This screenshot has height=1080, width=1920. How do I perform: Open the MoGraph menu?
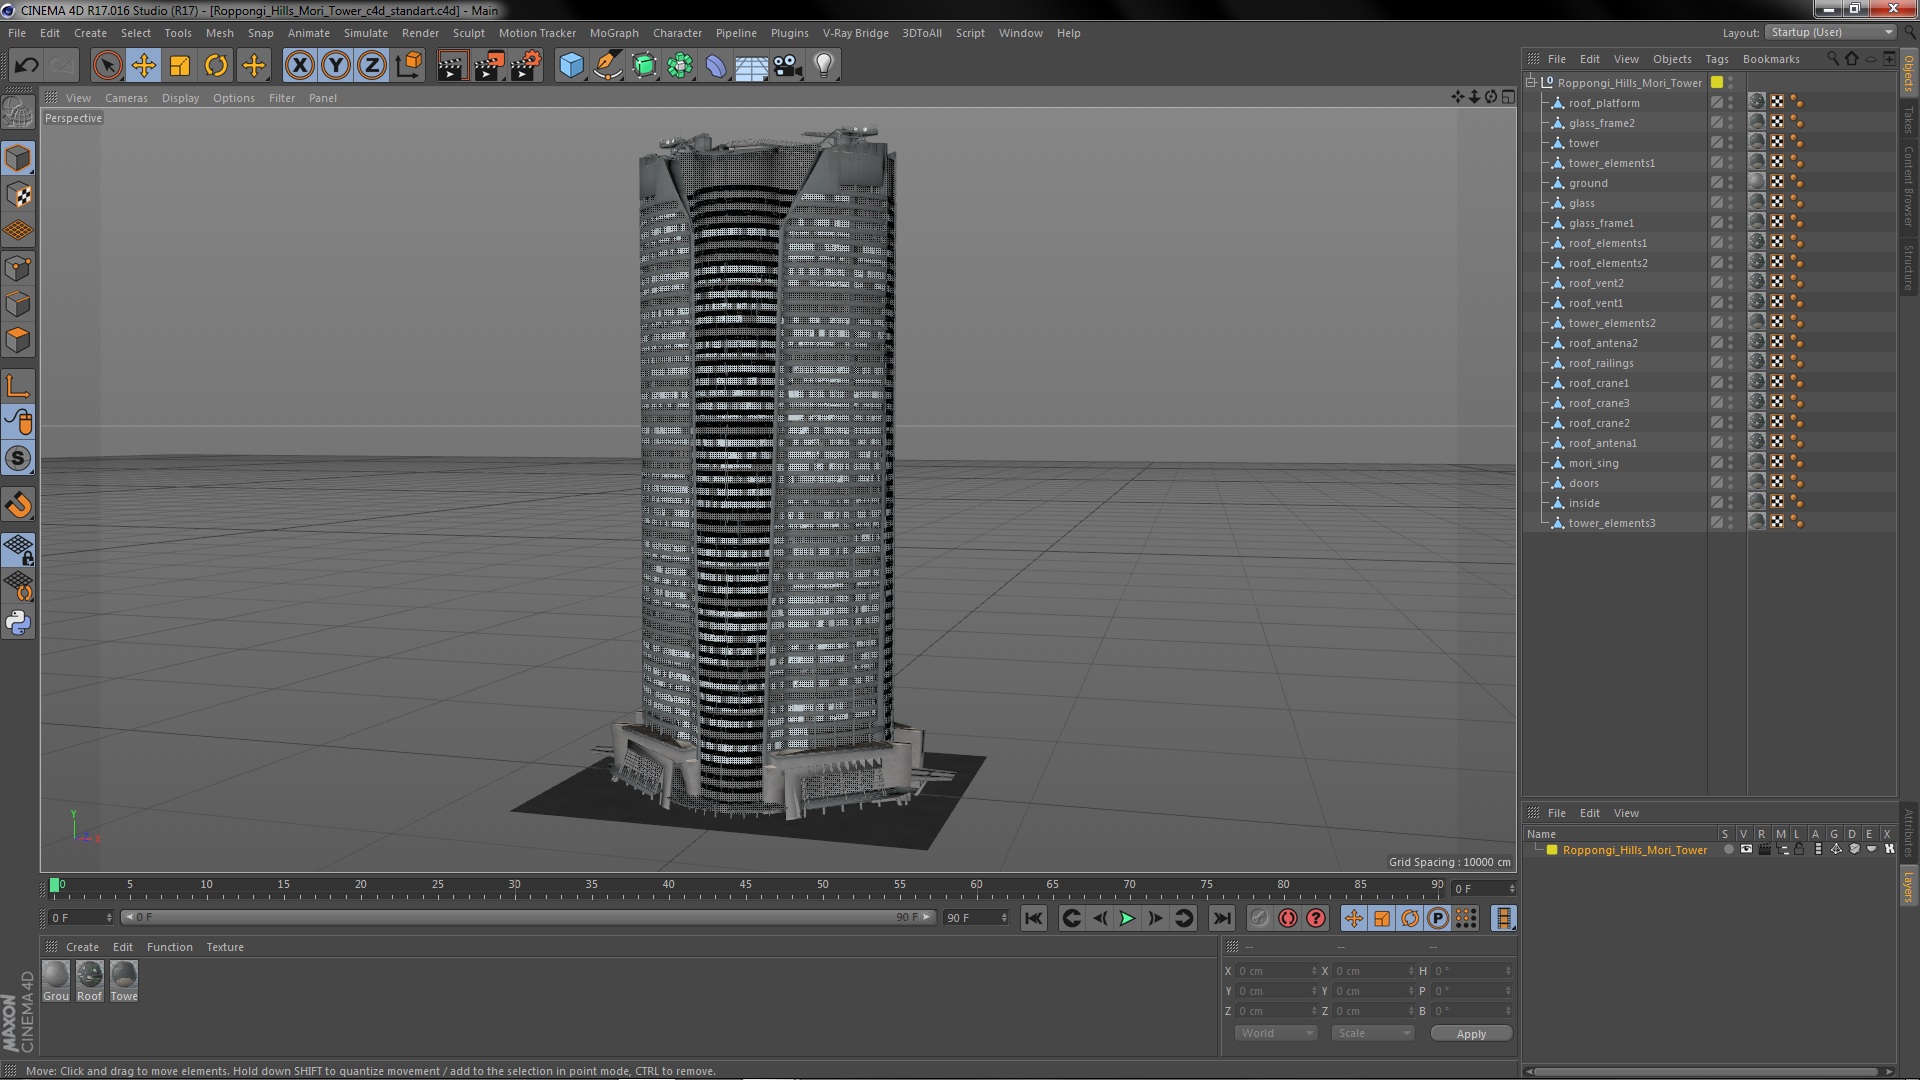coord(614,33)
